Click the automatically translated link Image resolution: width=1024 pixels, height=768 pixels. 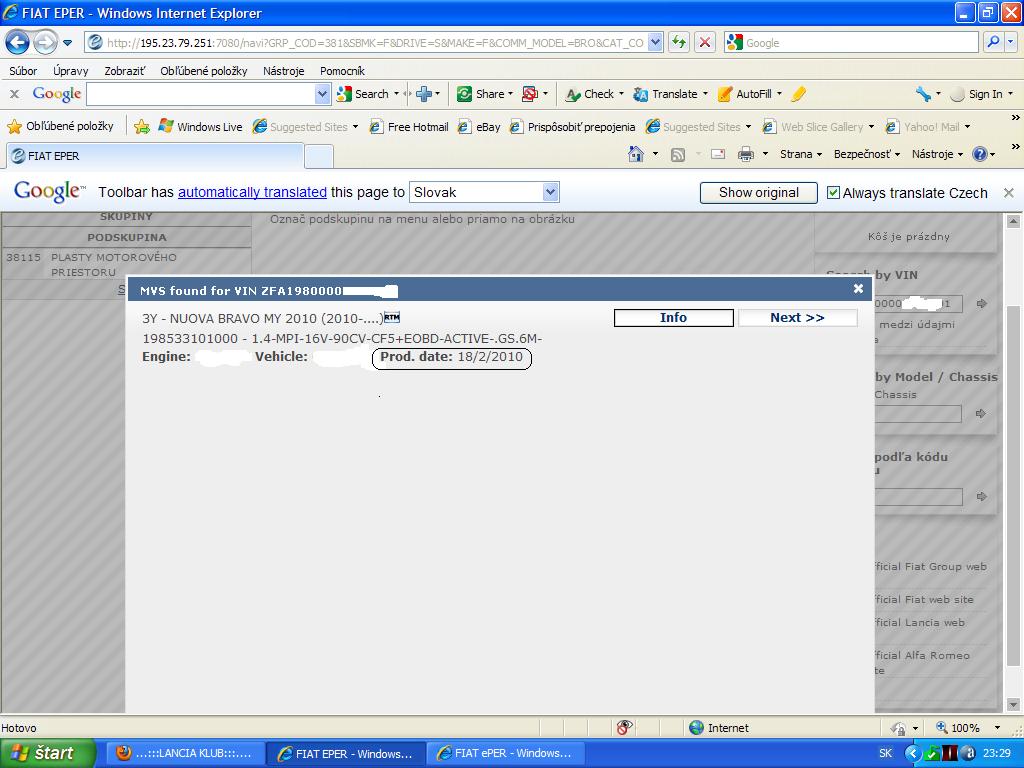252,192
